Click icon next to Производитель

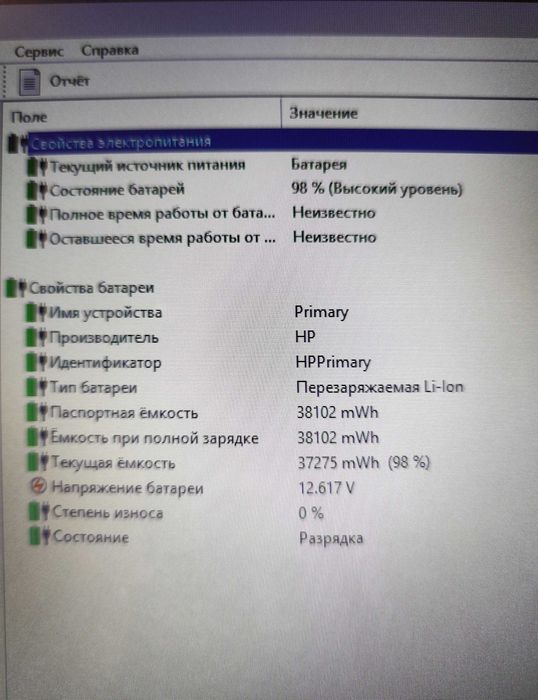pos(37,338)
